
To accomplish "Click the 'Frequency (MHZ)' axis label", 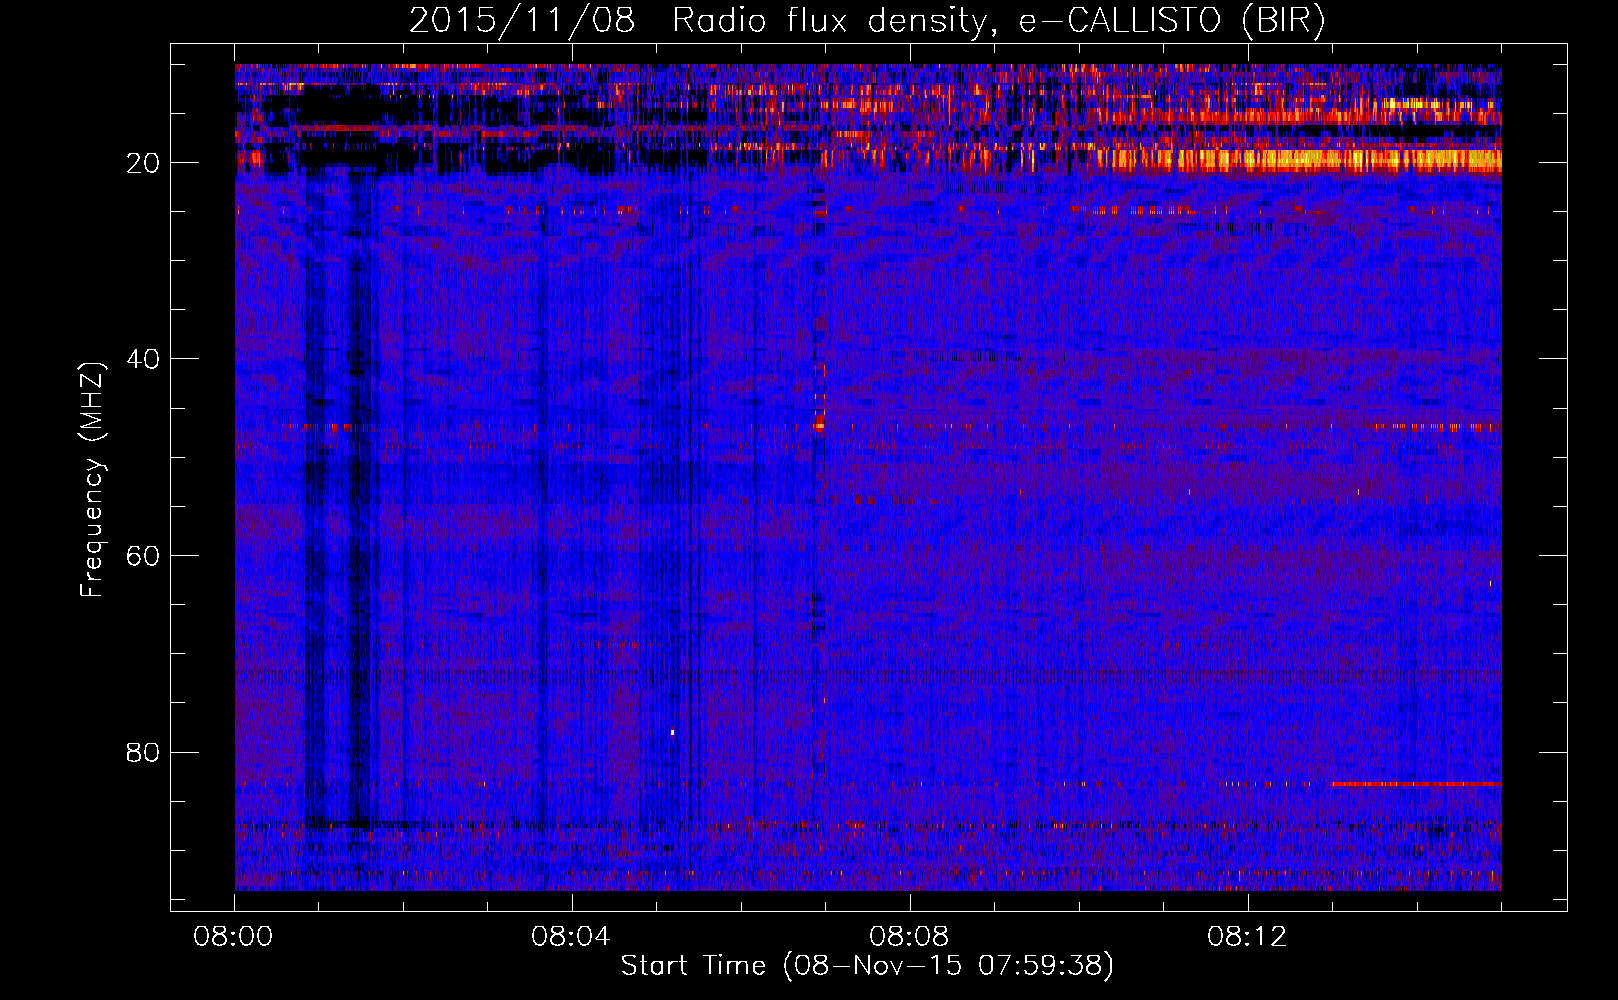I will pos(91,480).
